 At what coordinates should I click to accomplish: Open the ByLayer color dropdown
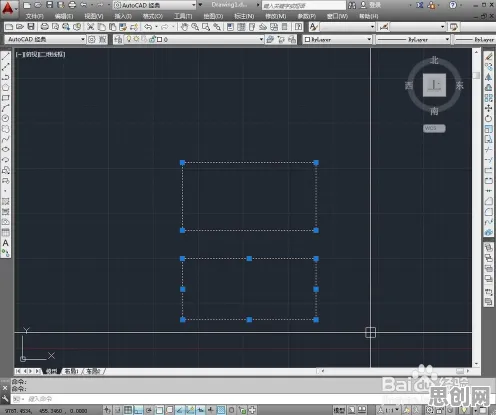(x=337, y=39)
